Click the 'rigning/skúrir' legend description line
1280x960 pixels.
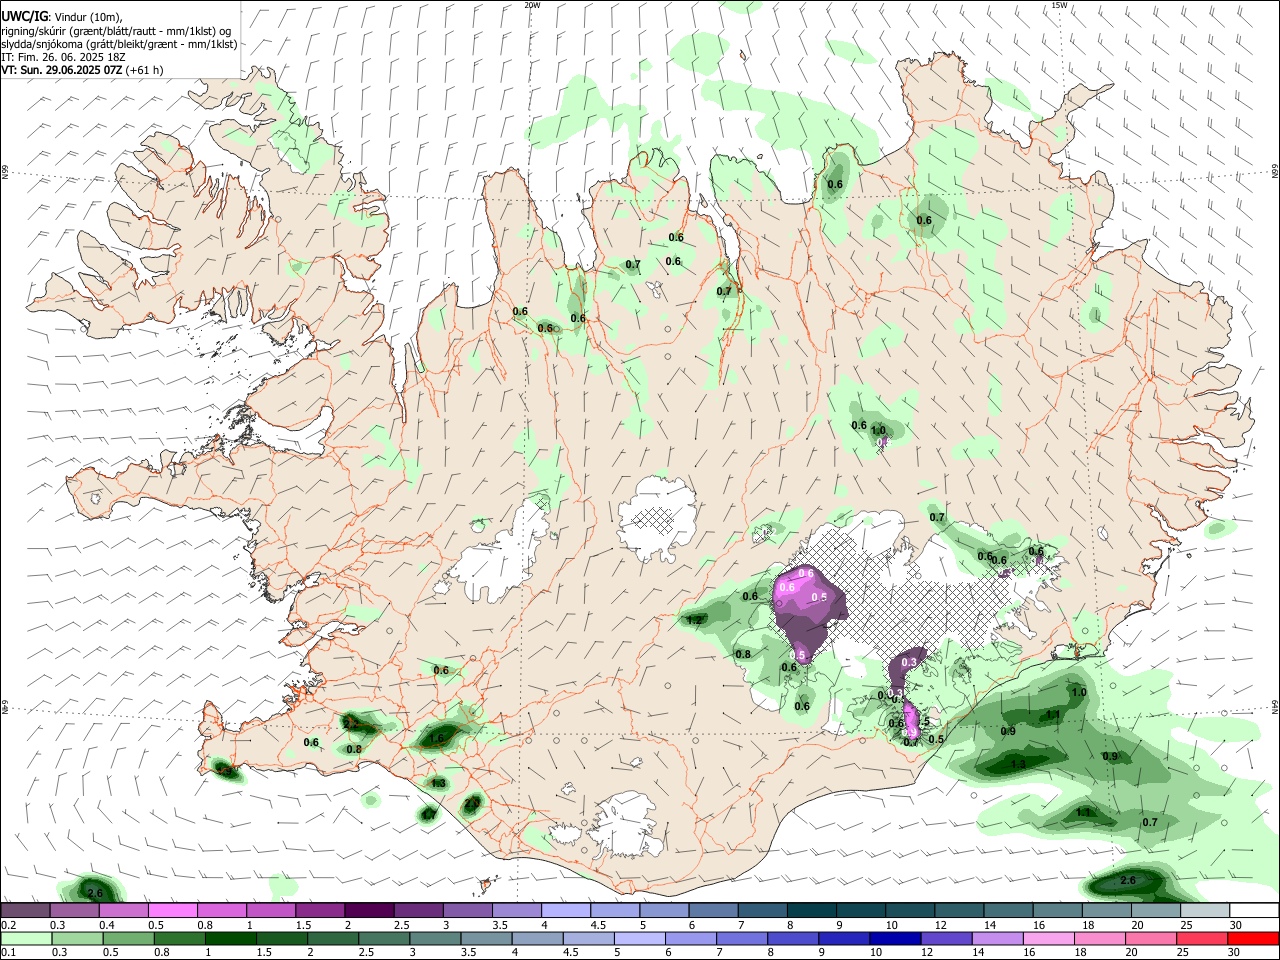[115, 31]
